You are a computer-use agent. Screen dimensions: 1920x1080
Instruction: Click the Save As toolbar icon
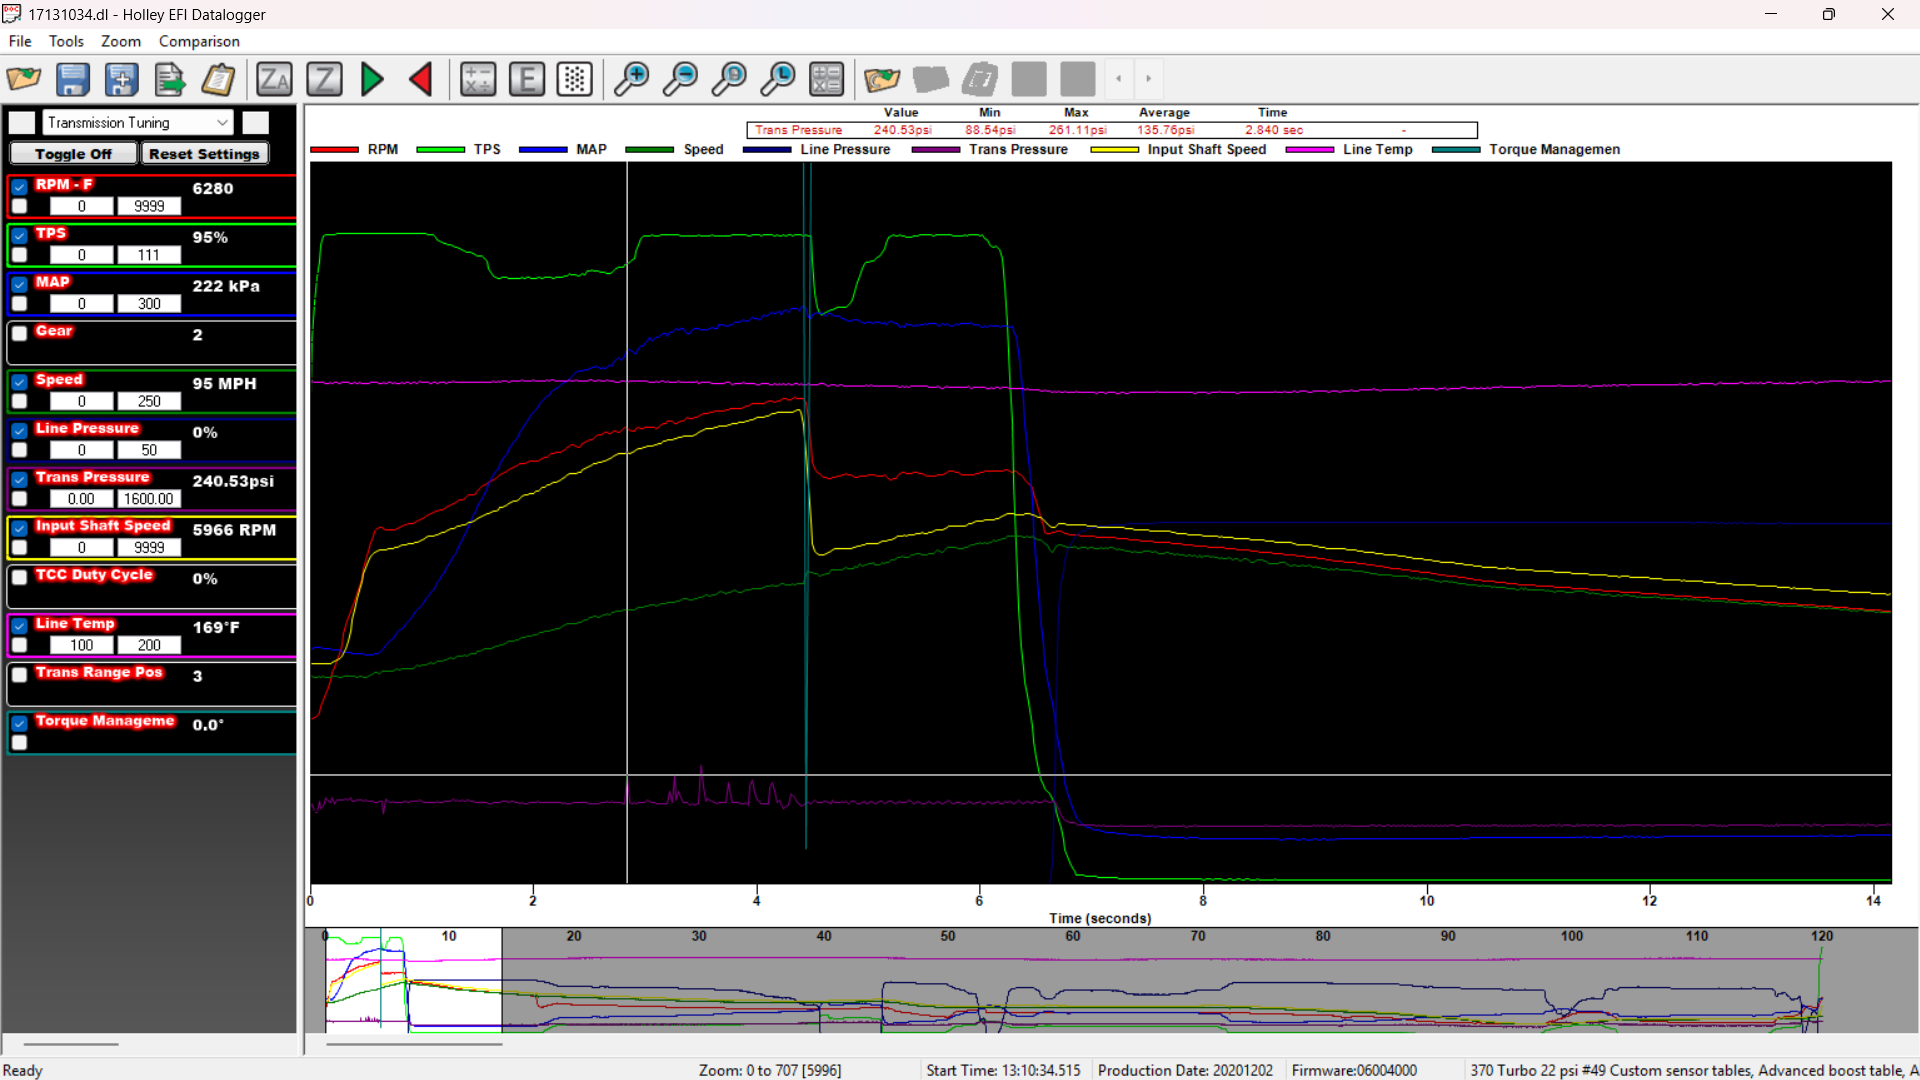(x=121, y=79)
